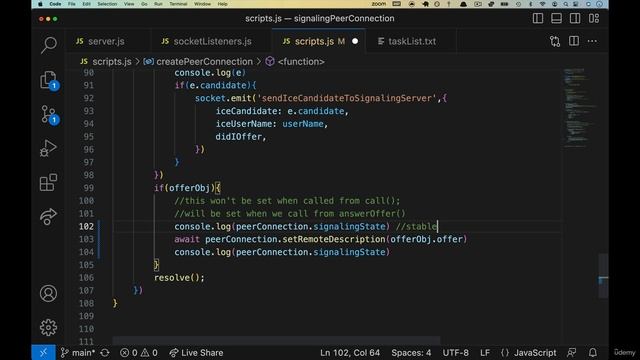Open the errors and warnings indicator

point(139,353)
